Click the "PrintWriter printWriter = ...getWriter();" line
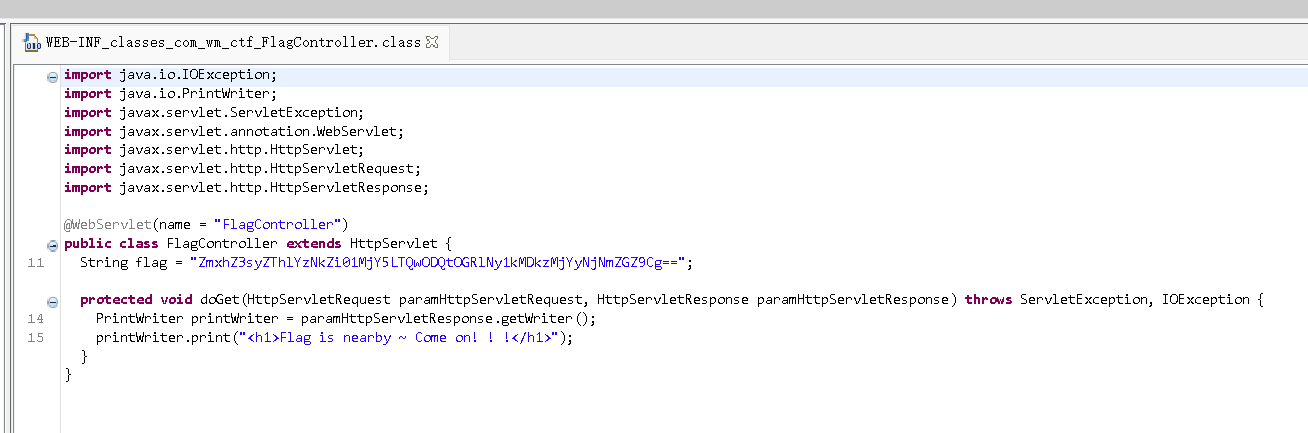 (346, 318)
